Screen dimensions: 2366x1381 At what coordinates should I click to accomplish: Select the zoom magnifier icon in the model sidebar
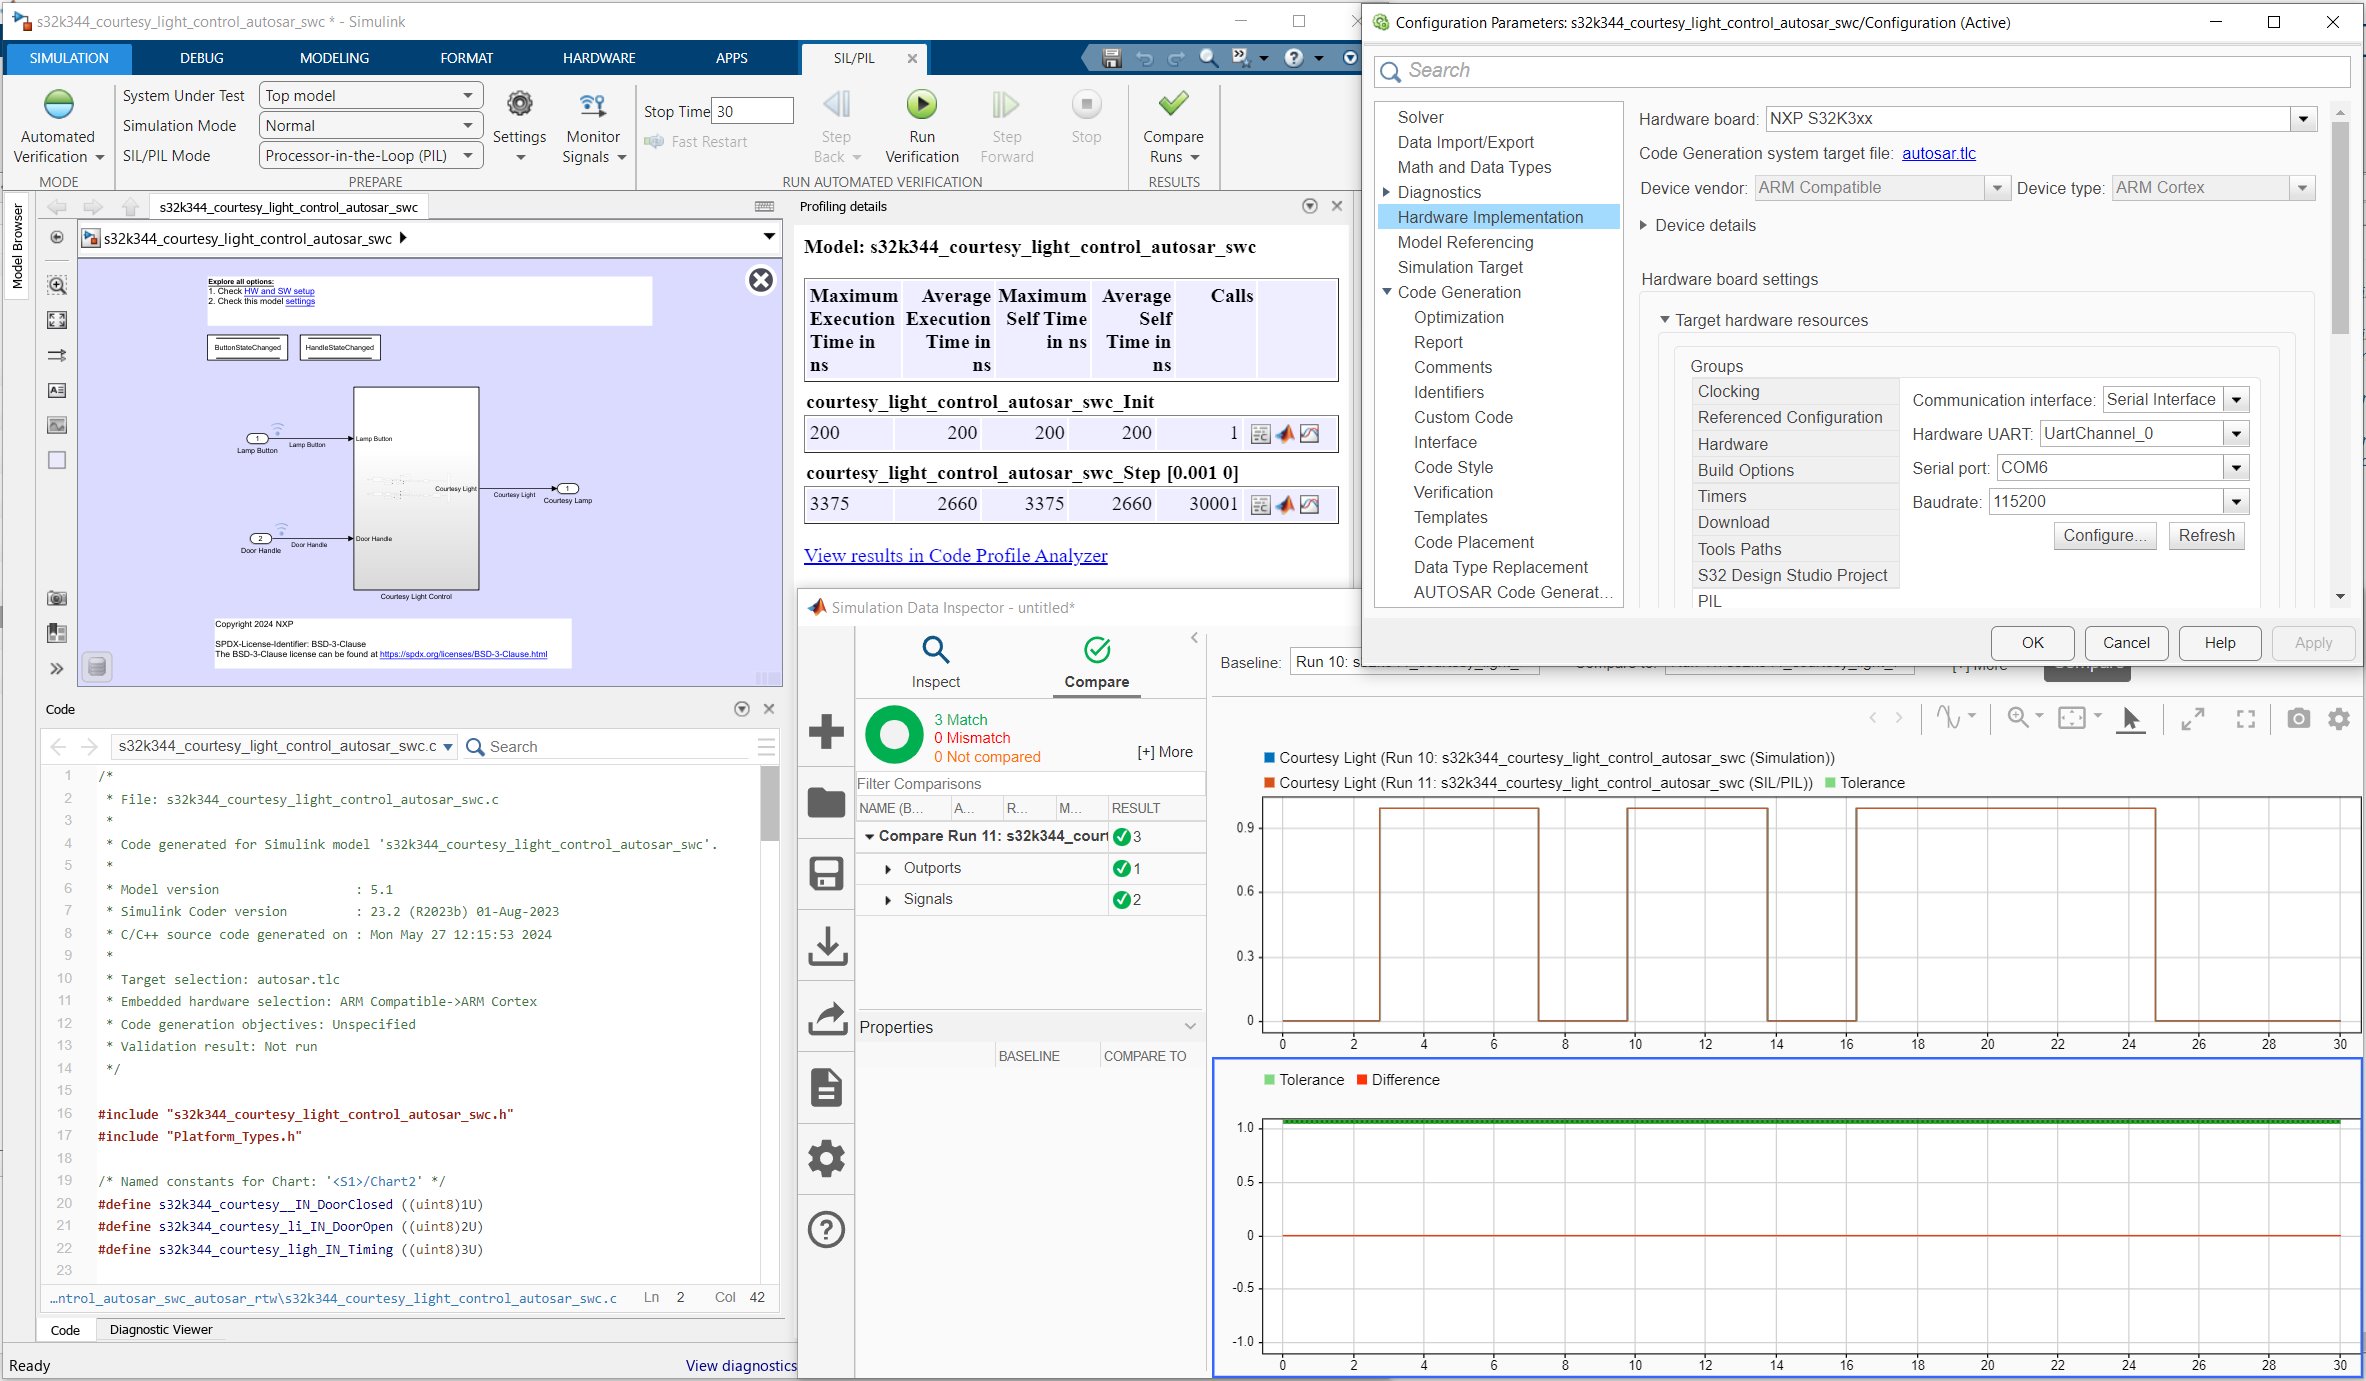[x=57, y=285]
